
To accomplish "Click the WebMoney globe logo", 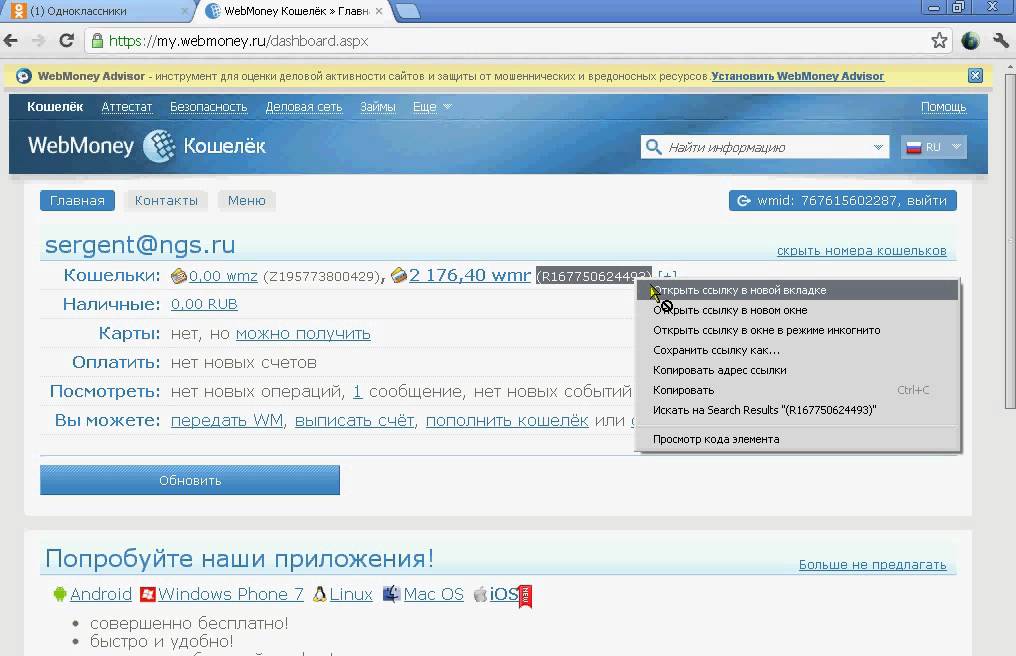I will click(x=159, y=146).
